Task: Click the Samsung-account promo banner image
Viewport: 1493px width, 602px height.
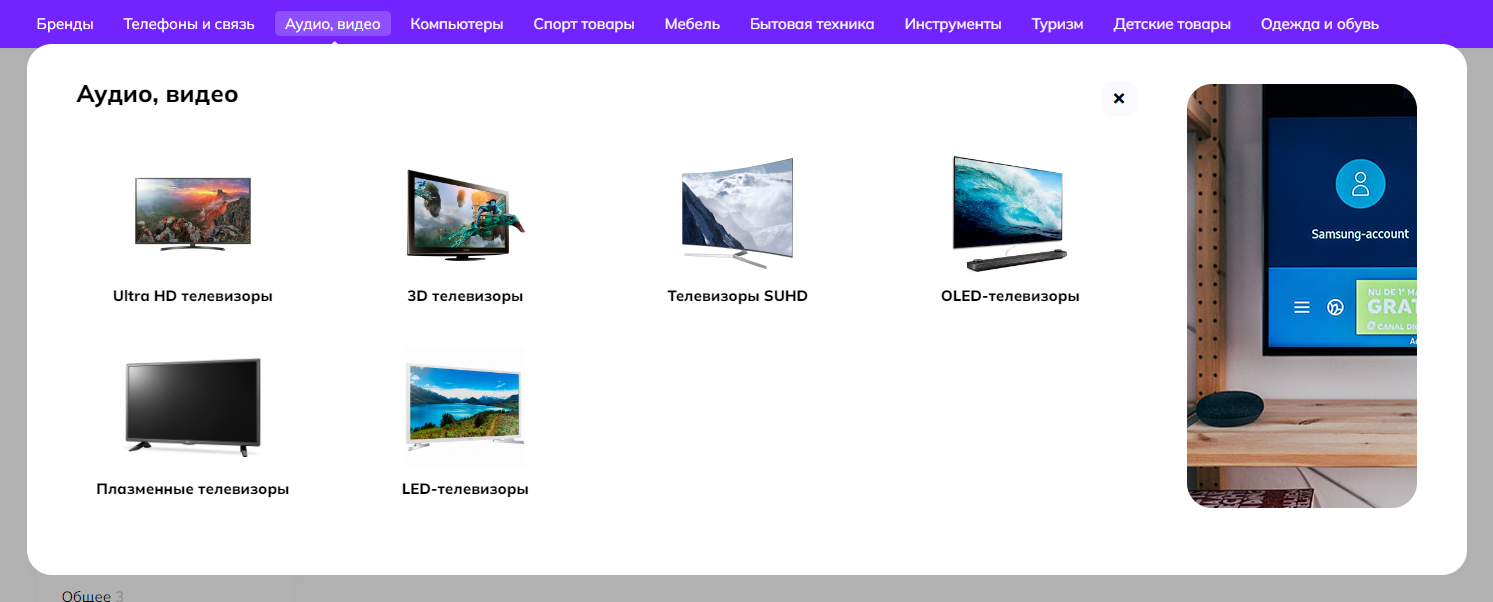Action: [x=1301, y=296]
